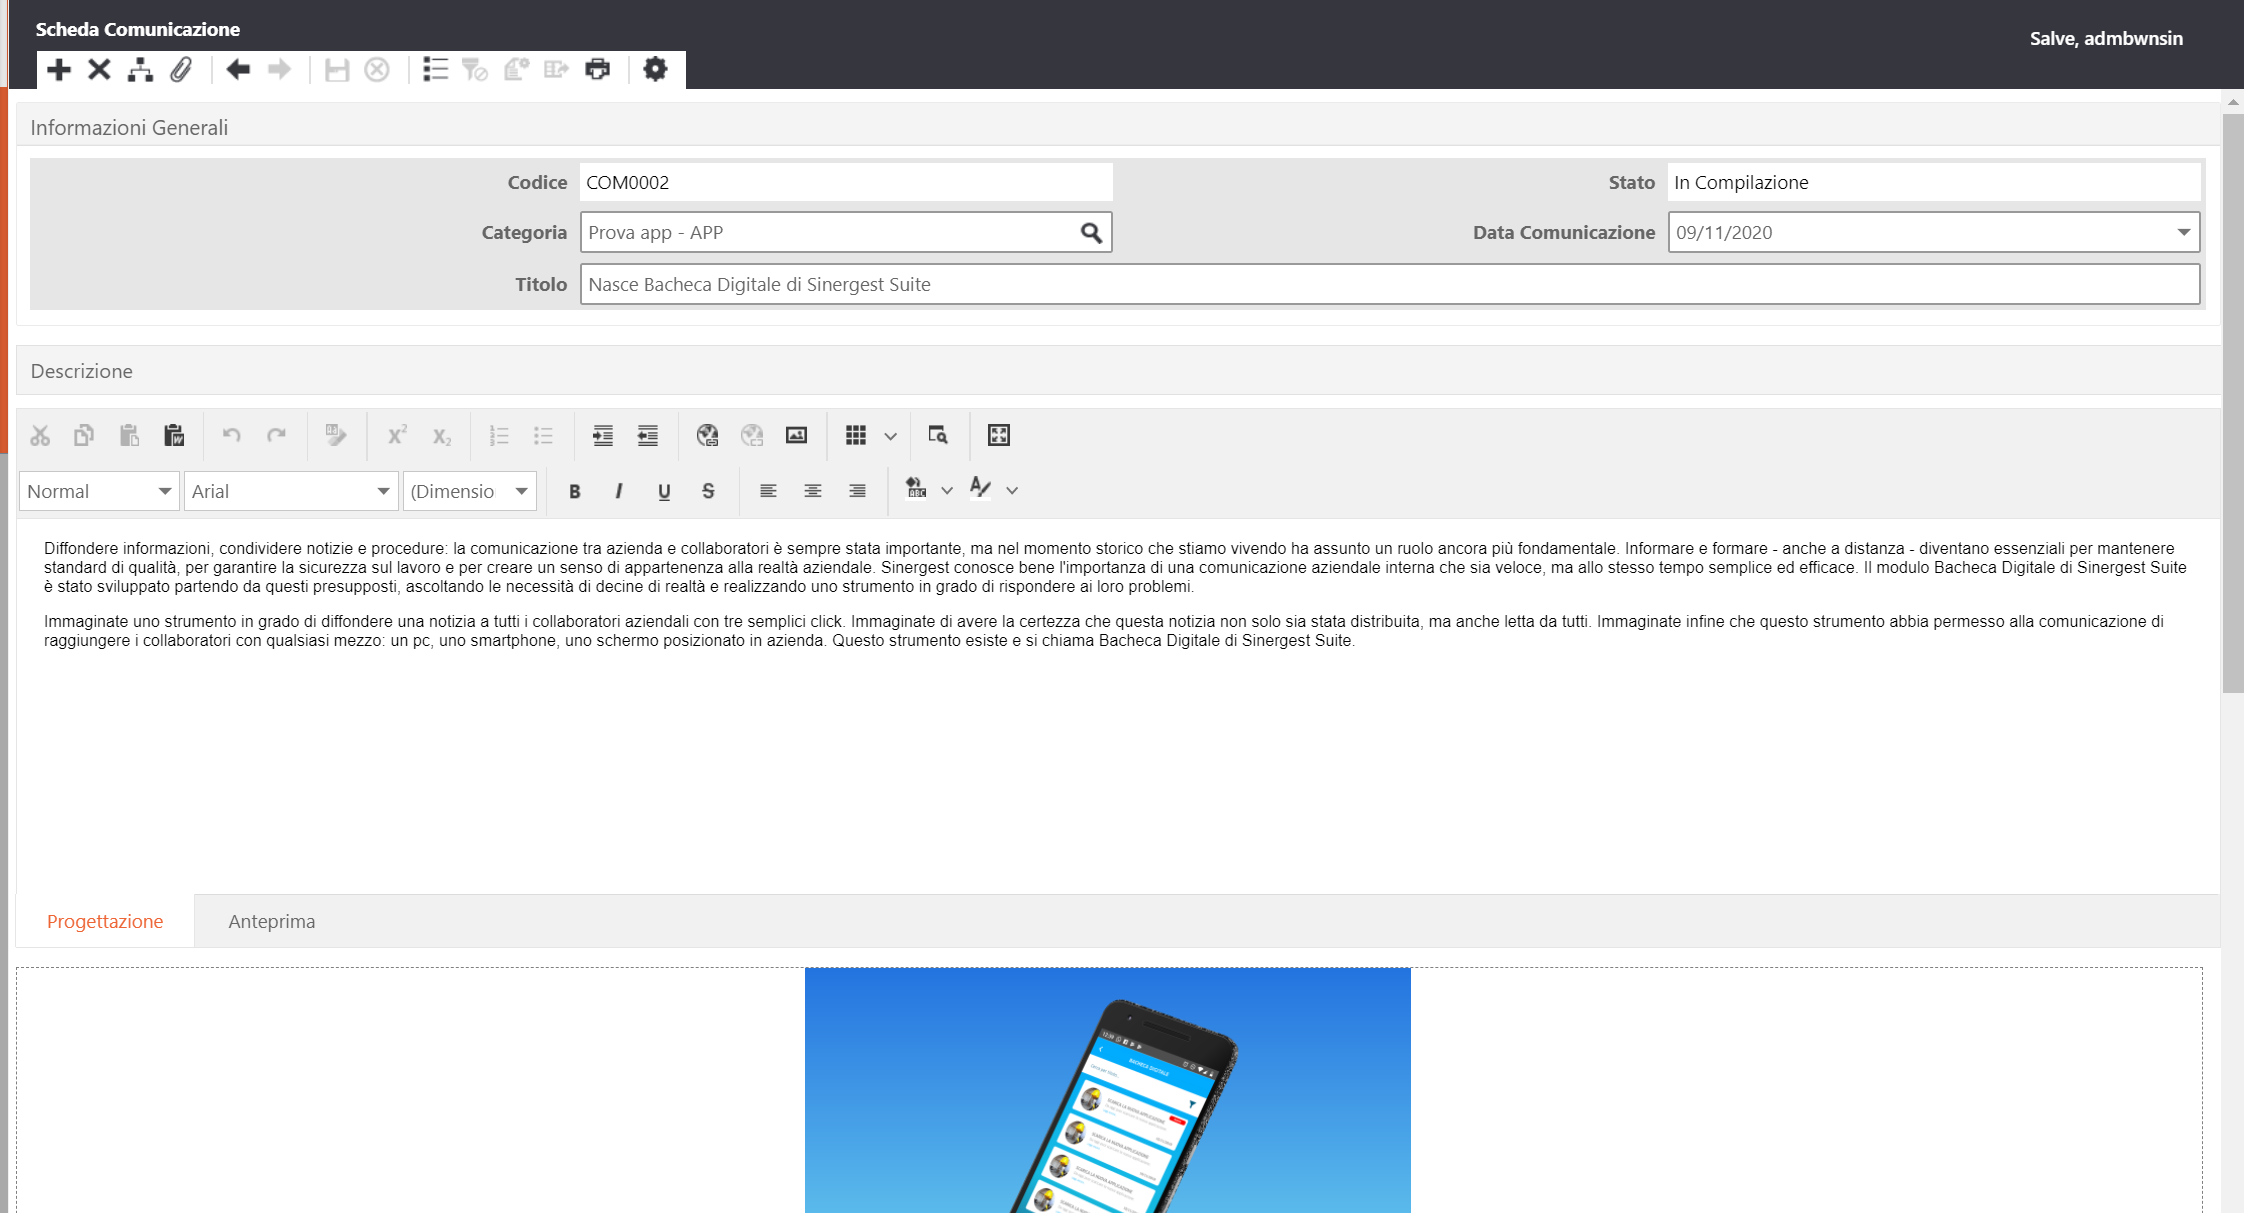Image resolution: width=2244 pixels, height=1213 pixels.
Task: Add a new communication with the plus icon
Action: (x=59, y=69)
